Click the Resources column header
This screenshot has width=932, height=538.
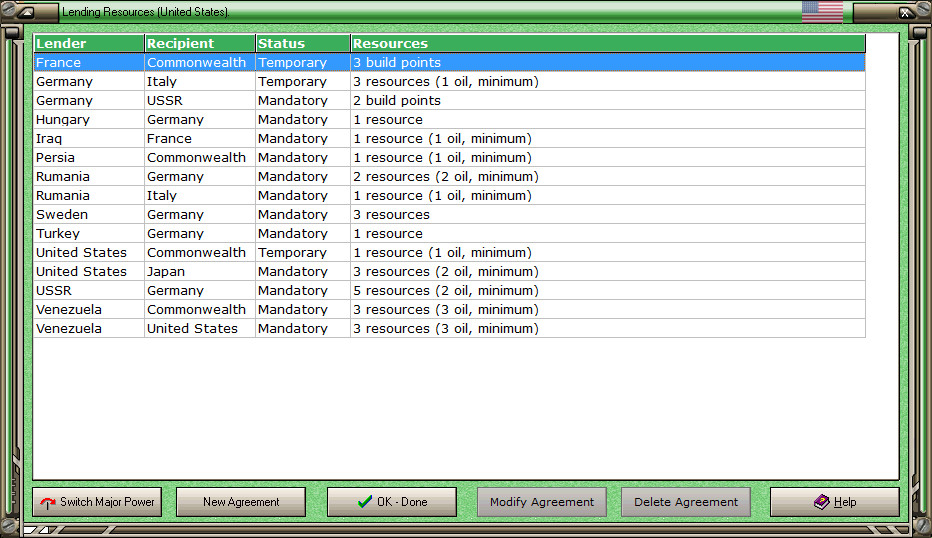(608, 43)
